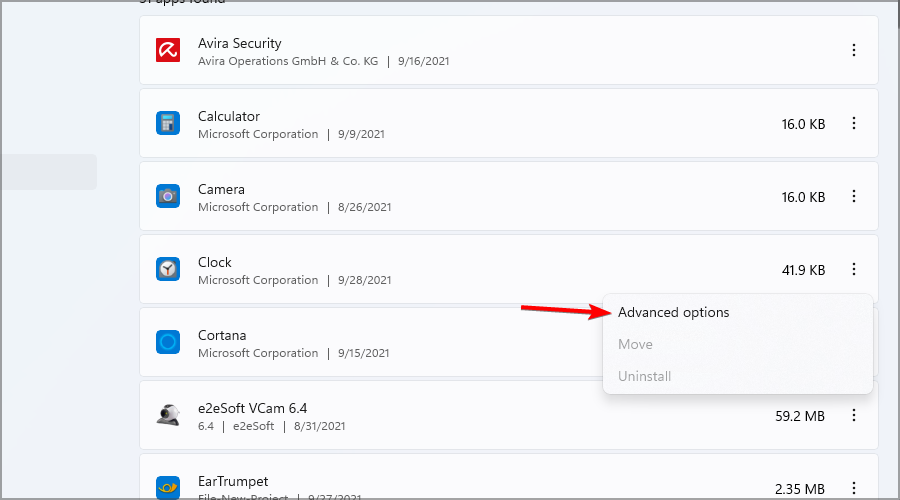Open three-dot menu for Avira Security
Viewport: 900px width, 500px height.
854,50
